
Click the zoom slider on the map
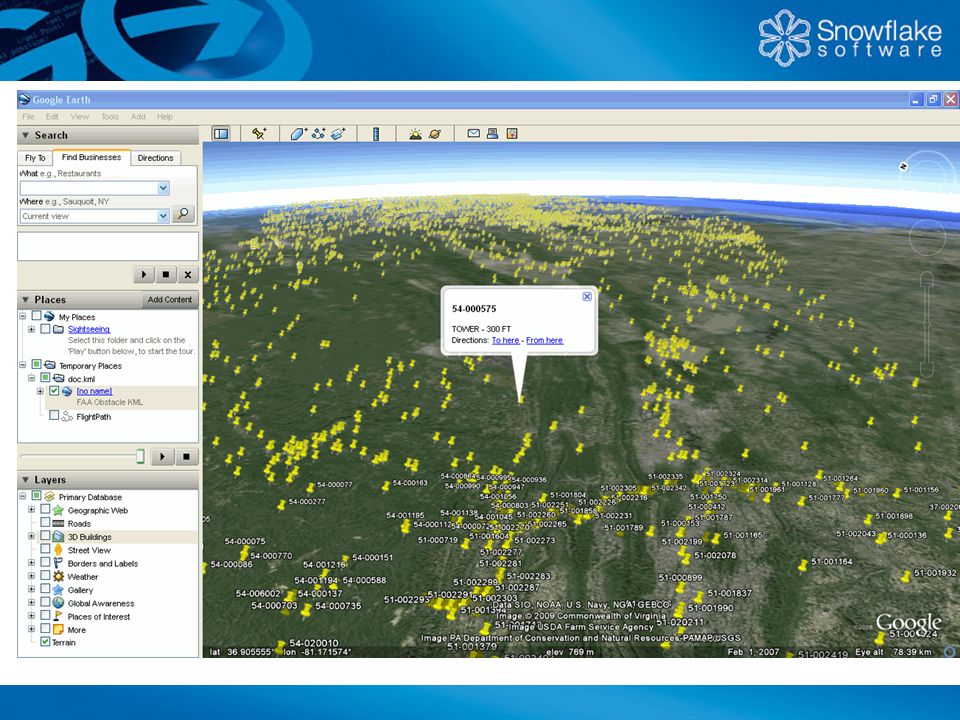tap(926, 324)
